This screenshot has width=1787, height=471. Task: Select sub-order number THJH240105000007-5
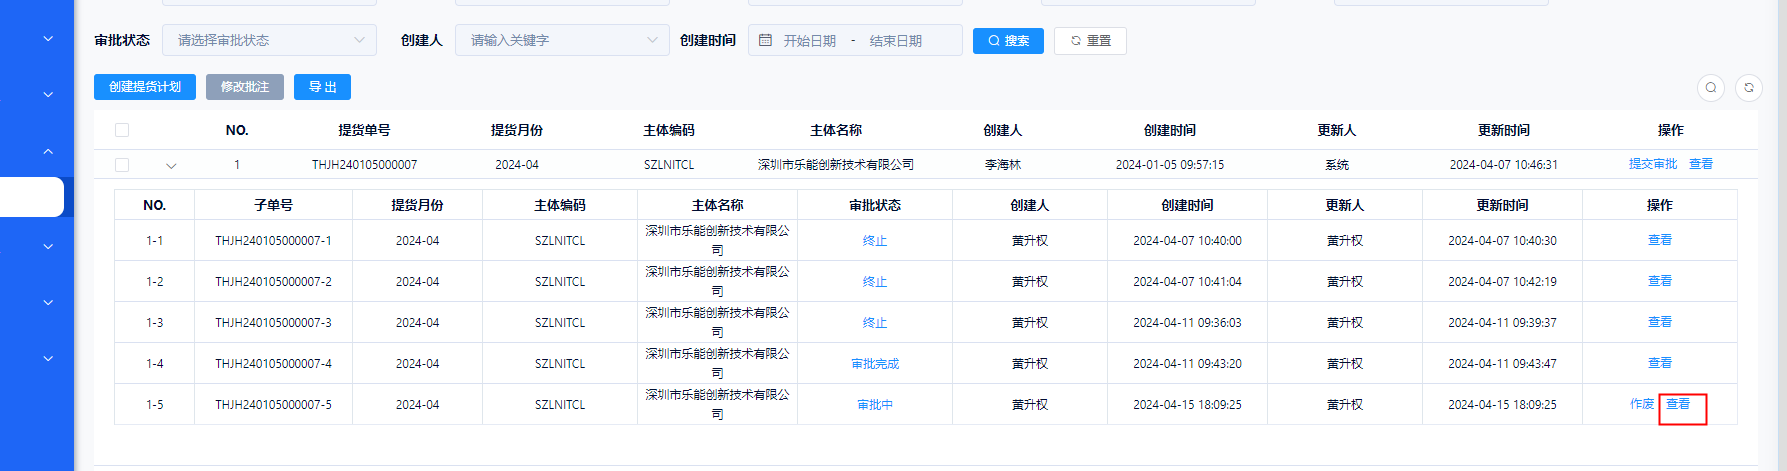click(x=273, y=405)
